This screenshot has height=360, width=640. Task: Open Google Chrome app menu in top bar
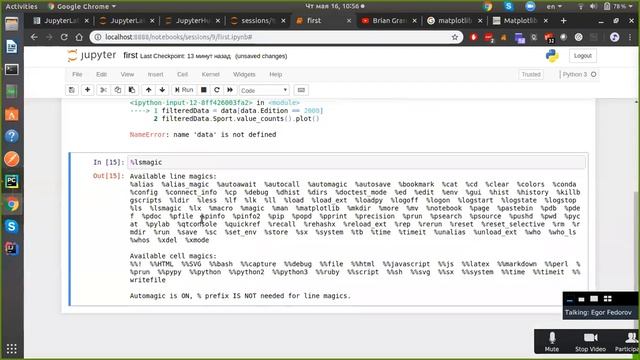82,6
